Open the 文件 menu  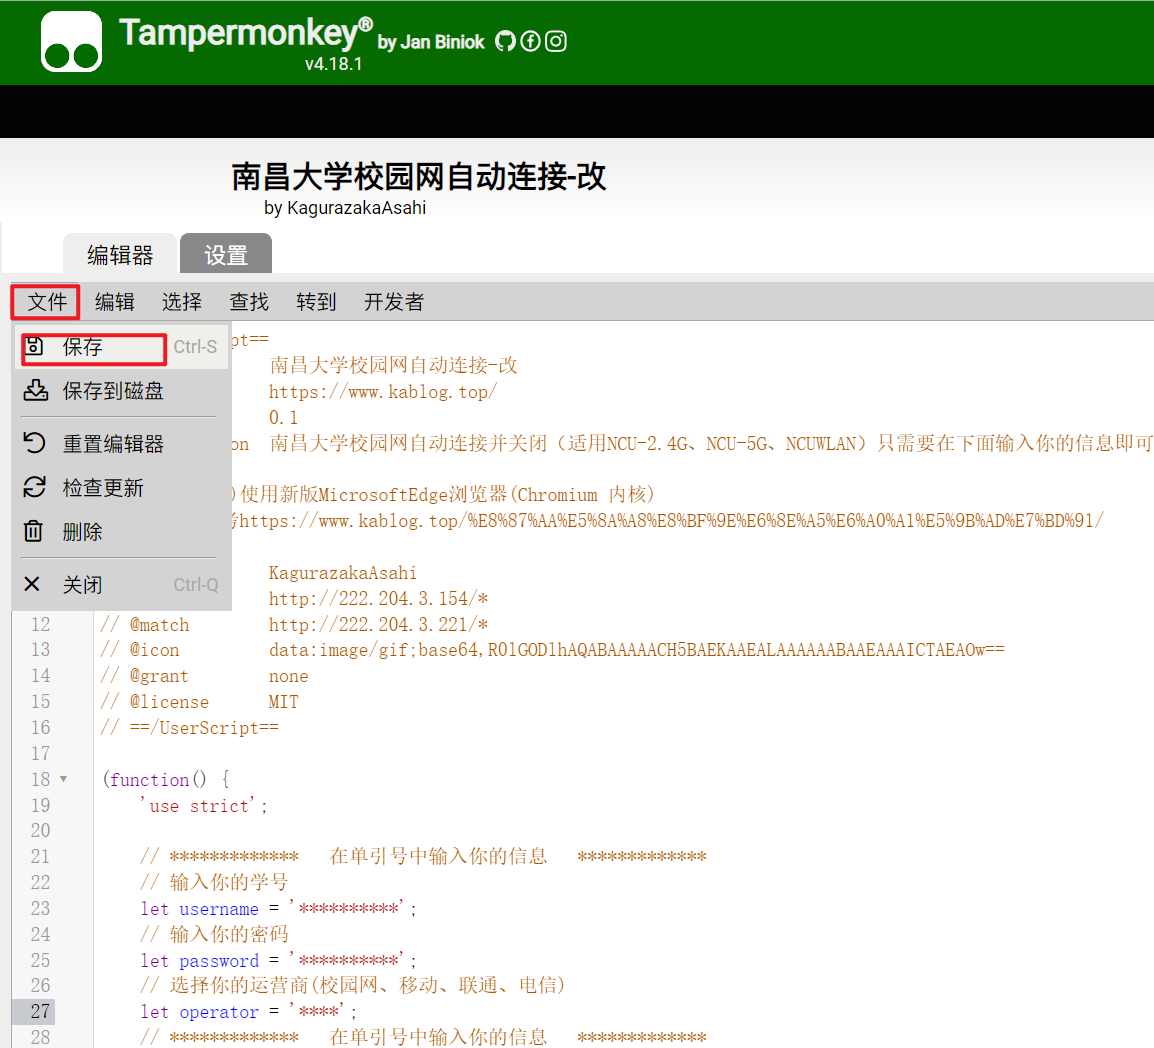point(47,302)
